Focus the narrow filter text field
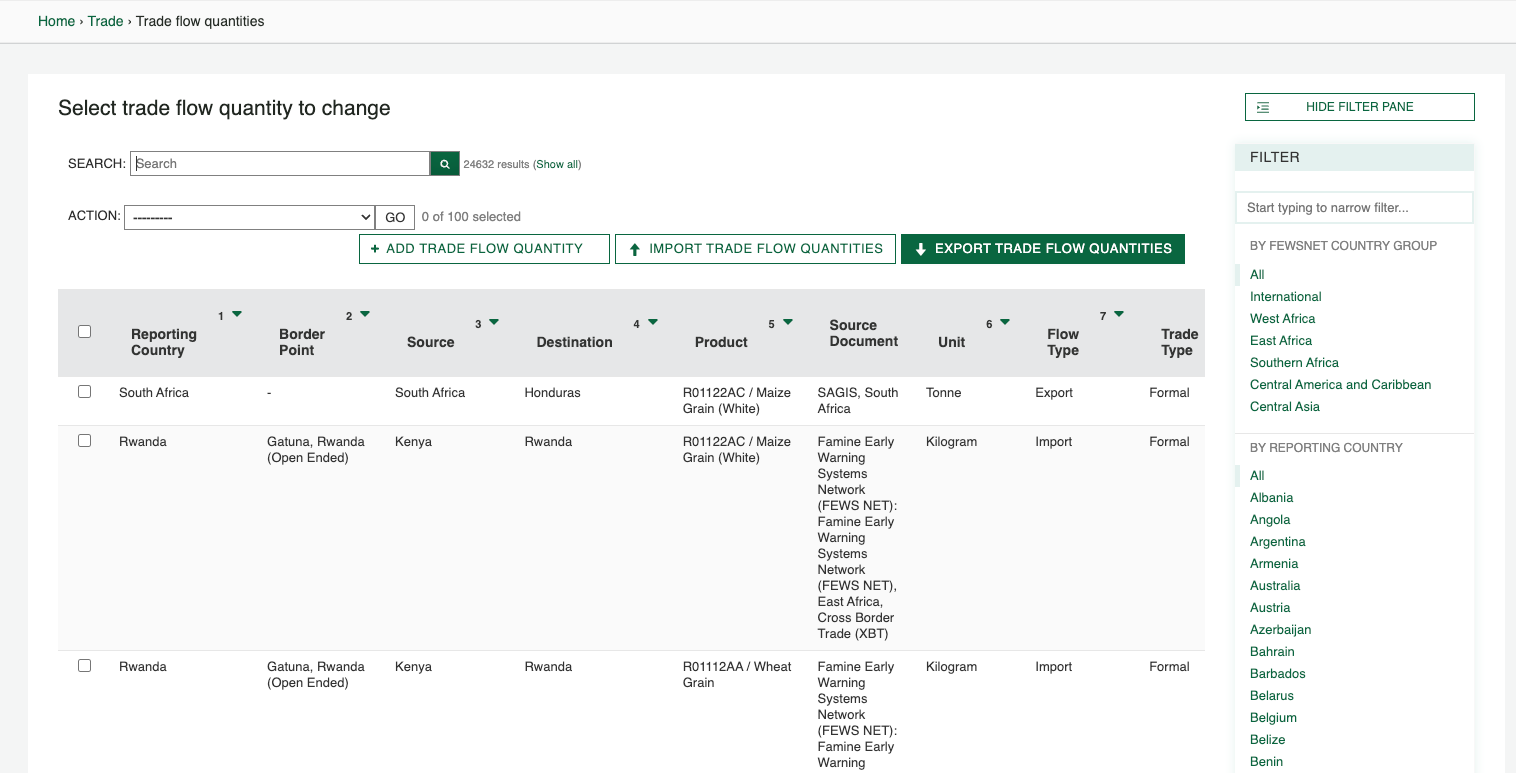 [x=1354, y=208]
